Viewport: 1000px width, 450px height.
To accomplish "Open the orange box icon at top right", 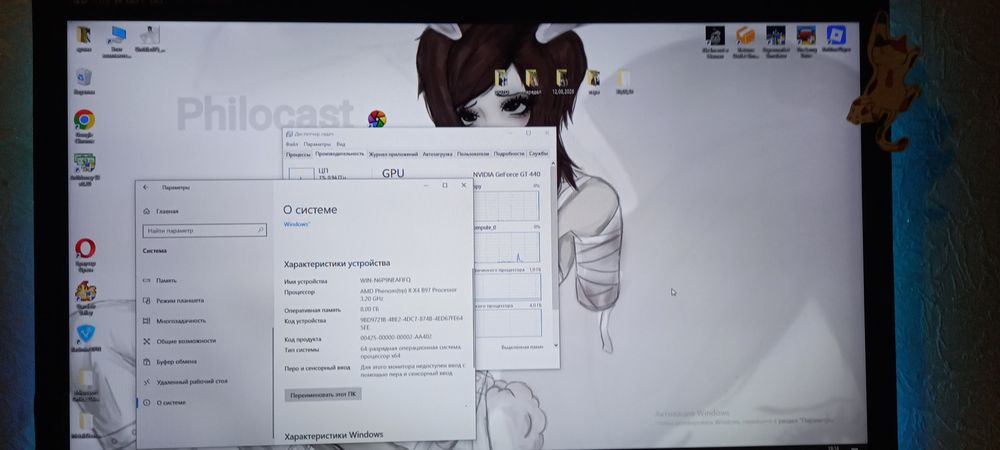I will (x=746, y=35).
